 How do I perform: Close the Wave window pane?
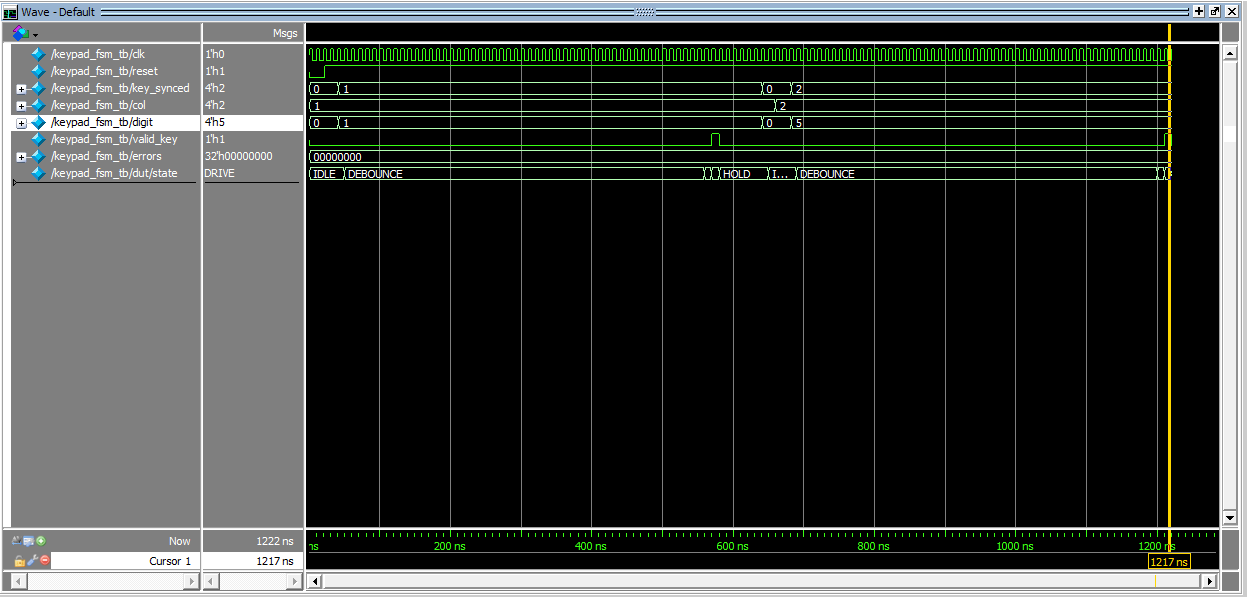coord(1230,11)
